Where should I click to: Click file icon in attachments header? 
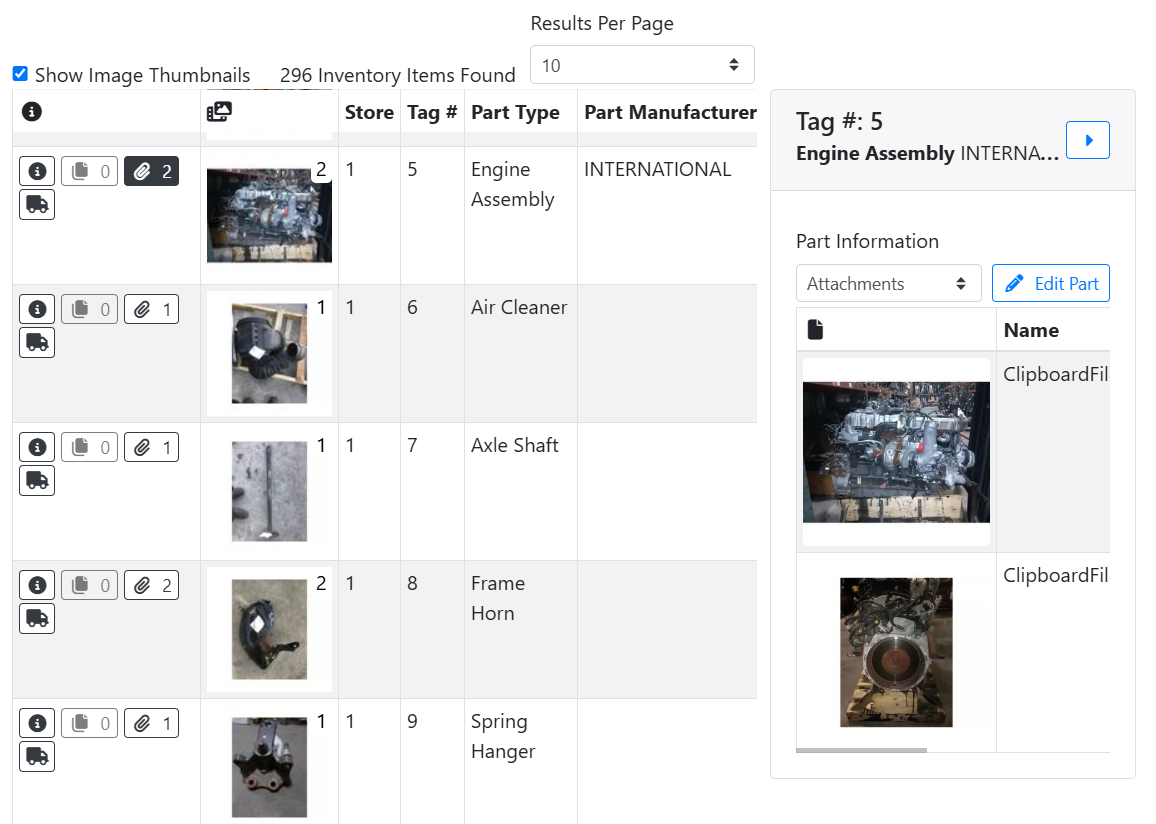pyautogui.click(x=815, y=330)
